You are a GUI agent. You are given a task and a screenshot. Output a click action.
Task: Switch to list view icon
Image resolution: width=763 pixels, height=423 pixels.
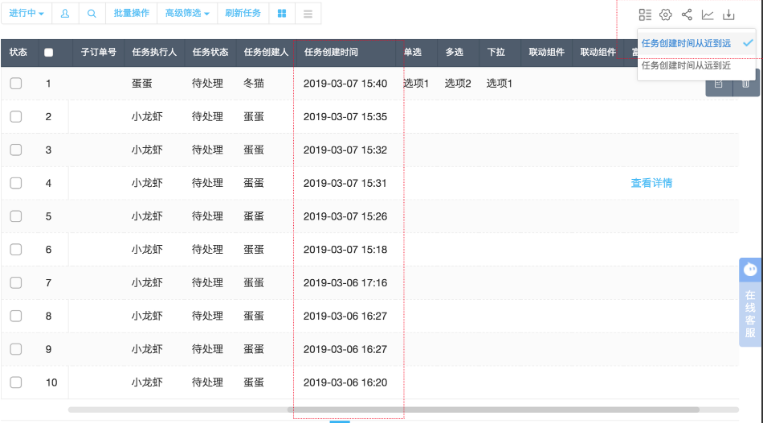pyautogui.click(x=308, y=14)
